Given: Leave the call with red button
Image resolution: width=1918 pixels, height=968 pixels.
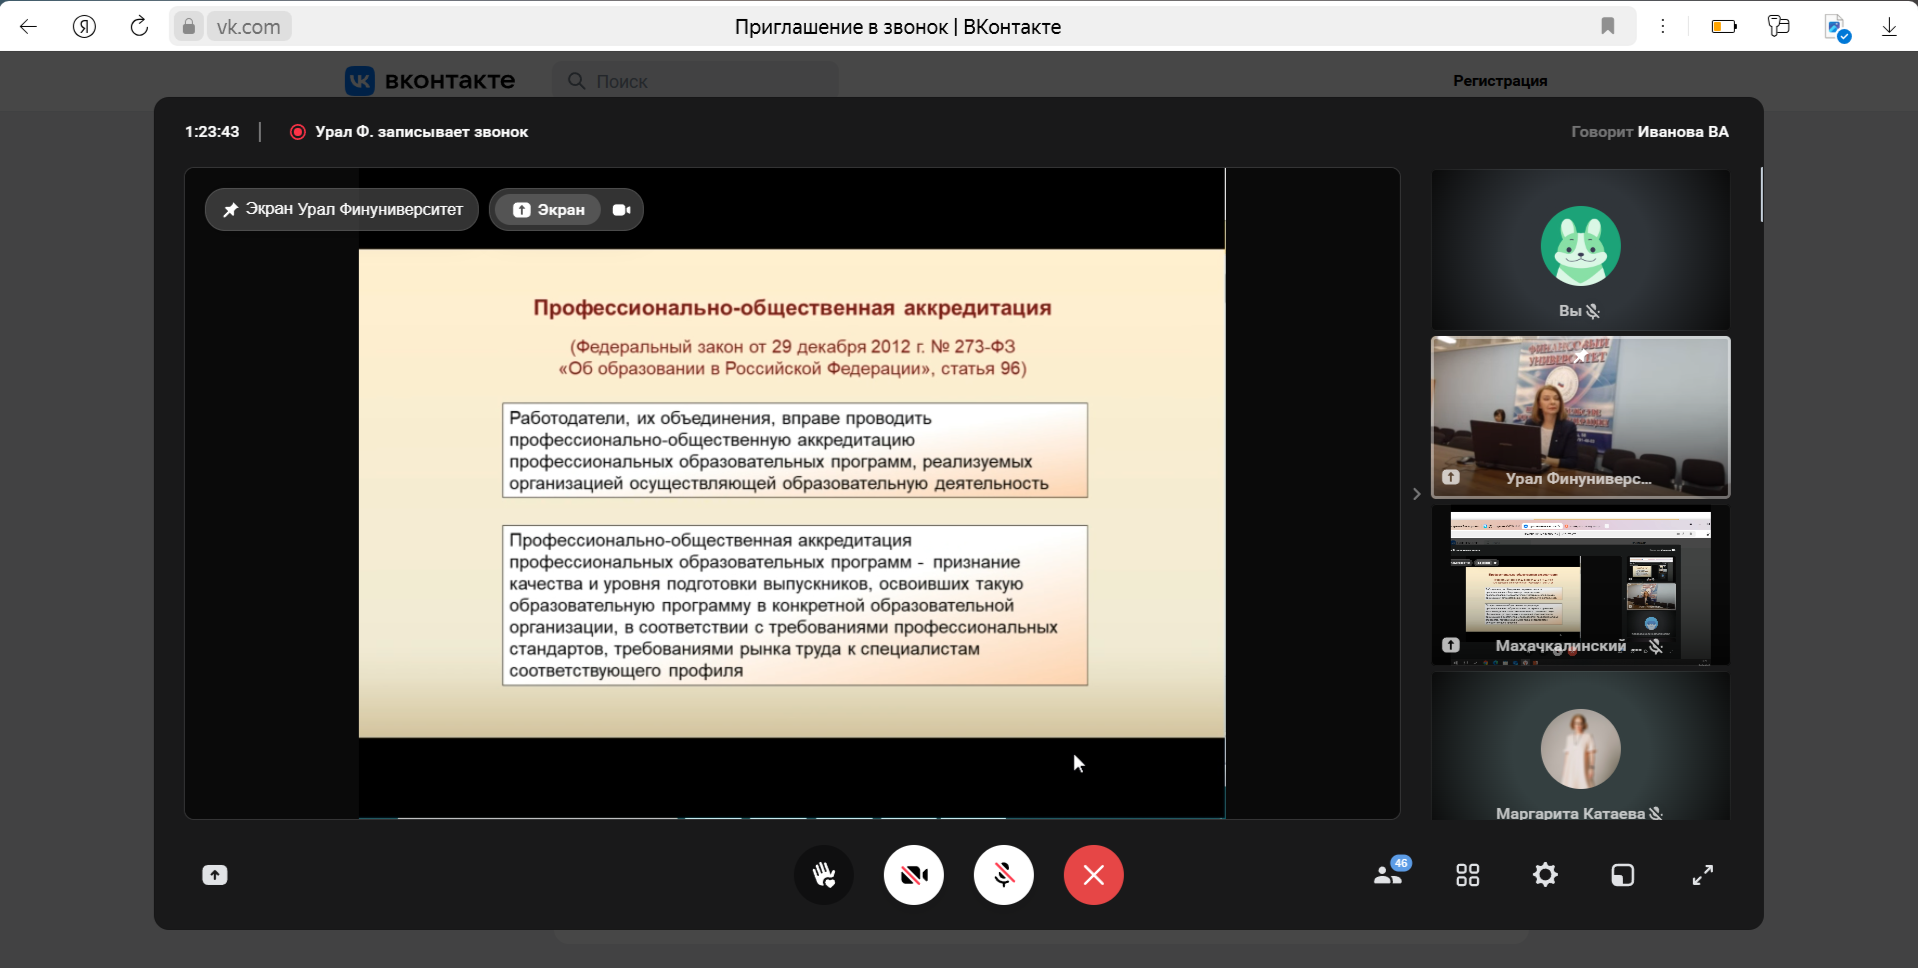Looking at the screenshot, I should pos(1094,875).
